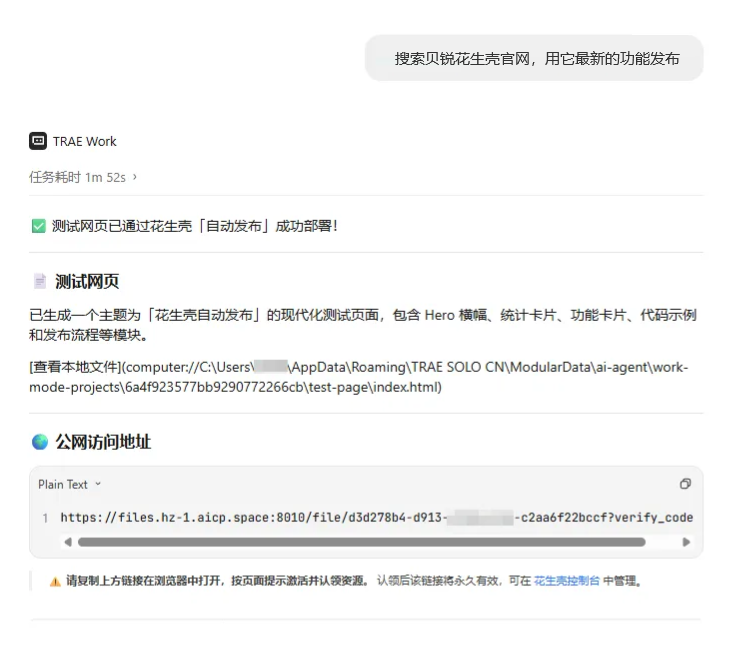This screenshot has height=648, width=731.
Task: Copy the code block with copy icon
Action: coord(685,484)
